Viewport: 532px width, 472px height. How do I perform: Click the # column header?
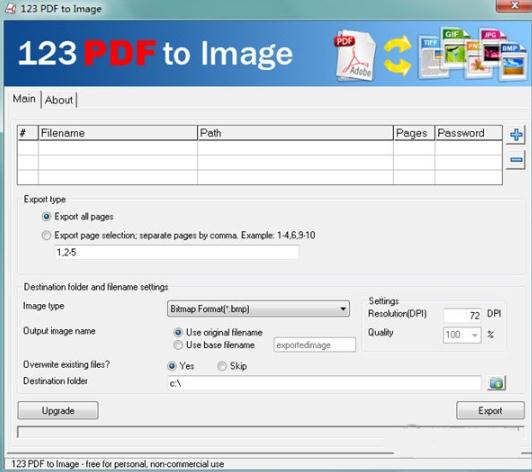click(x=28, y=133)
